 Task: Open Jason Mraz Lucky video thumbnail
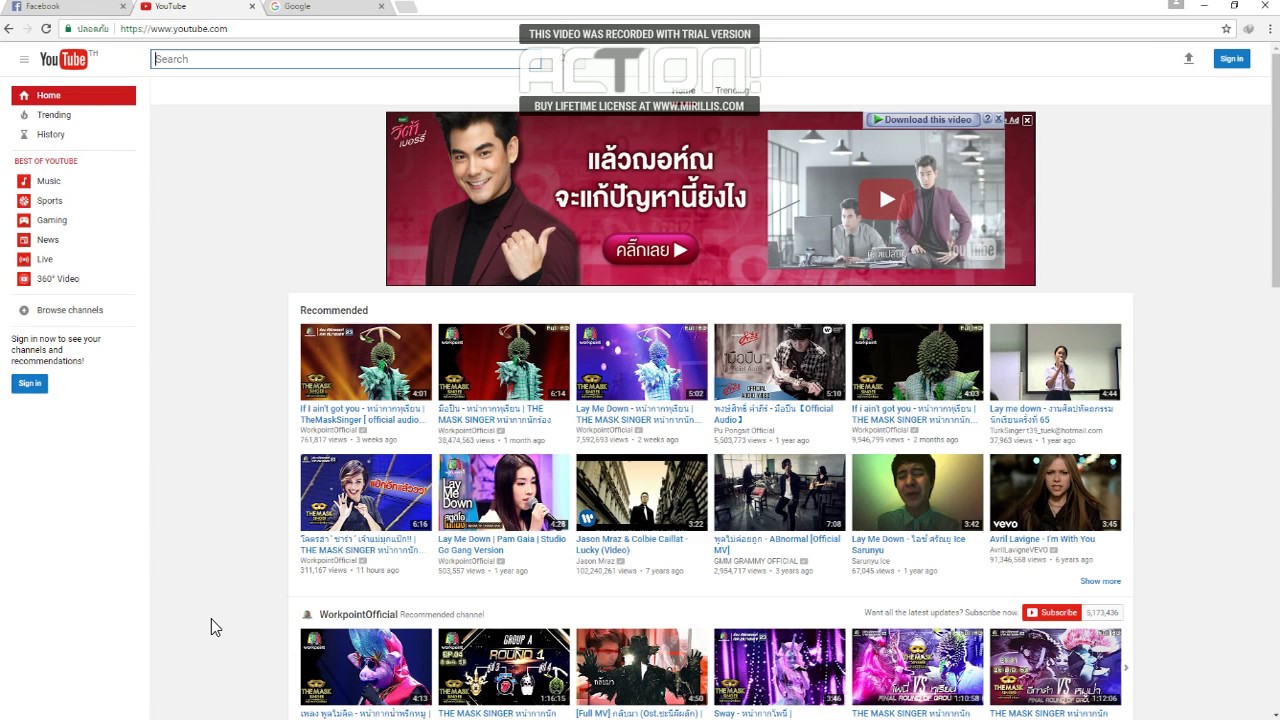click(x=642, y=492)
